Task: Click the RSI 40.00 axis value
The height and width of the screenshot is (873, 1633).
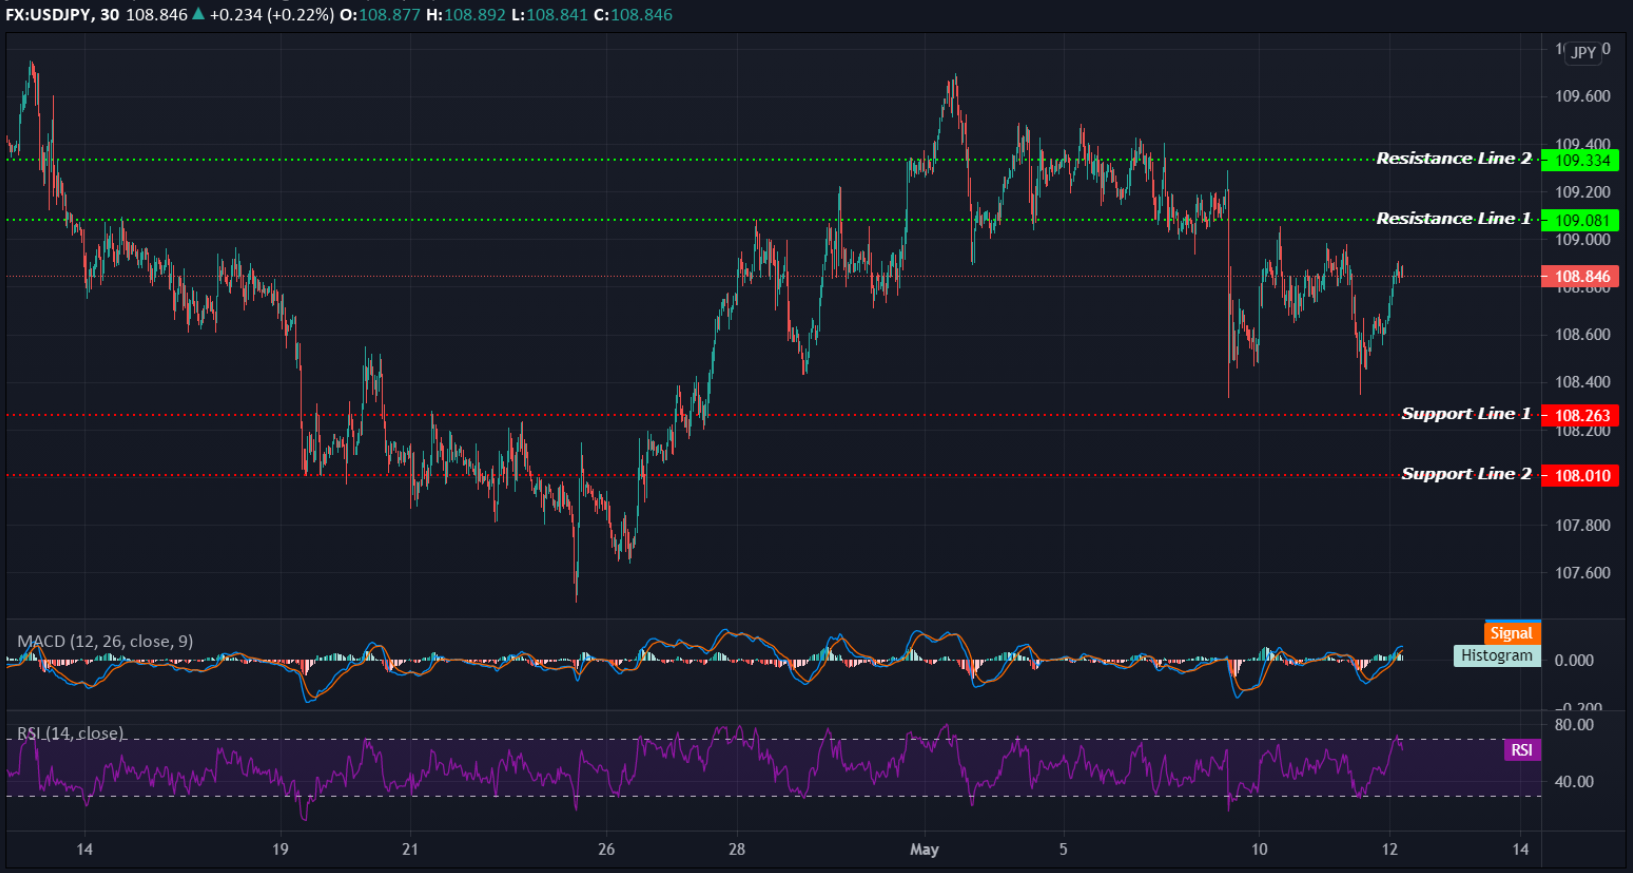Action: pyautogui.click(x=1574, y=782)
